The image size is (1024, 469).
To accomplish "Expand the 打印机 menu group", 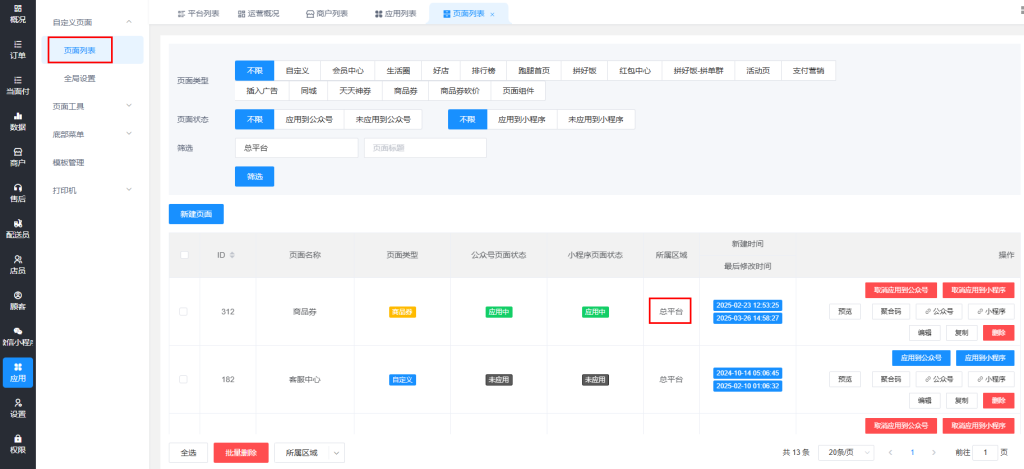I will pos(128,190).
